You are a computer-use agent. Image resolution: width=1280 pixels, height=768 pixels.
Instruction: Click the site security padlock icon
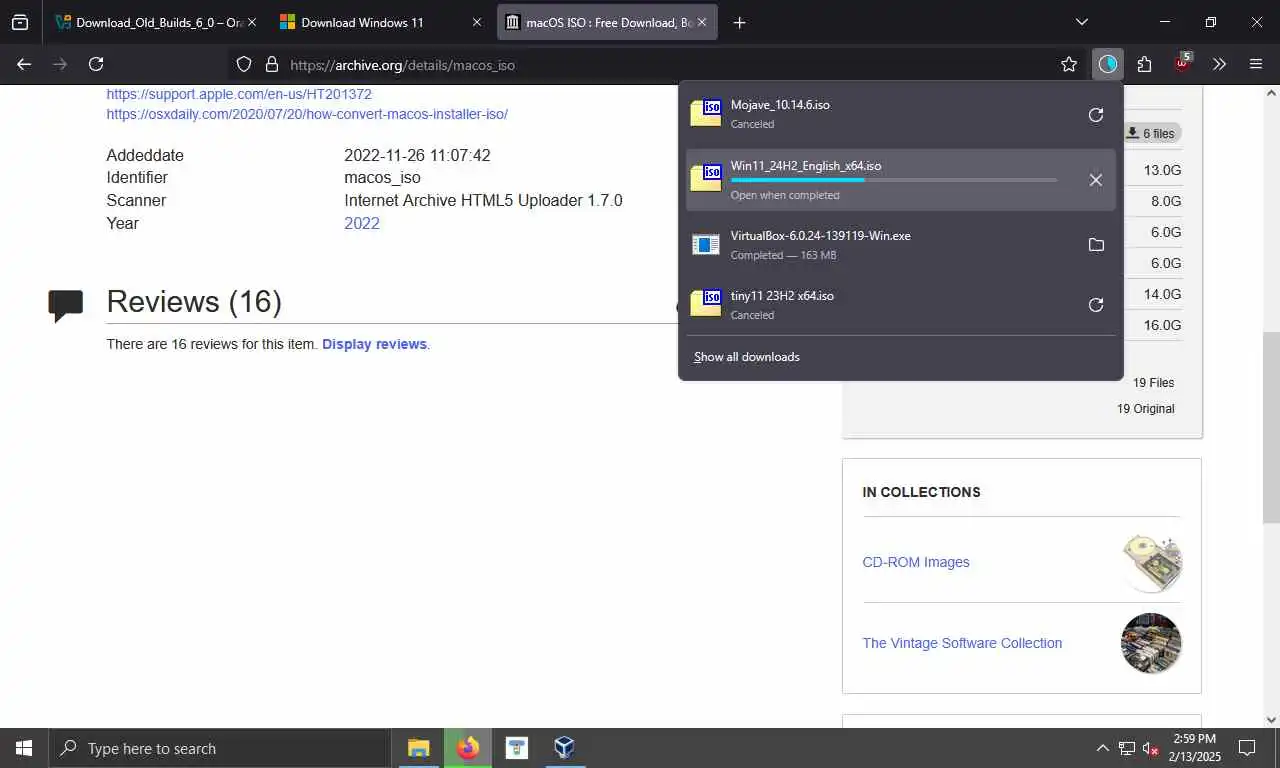click(x=271, y=64)
